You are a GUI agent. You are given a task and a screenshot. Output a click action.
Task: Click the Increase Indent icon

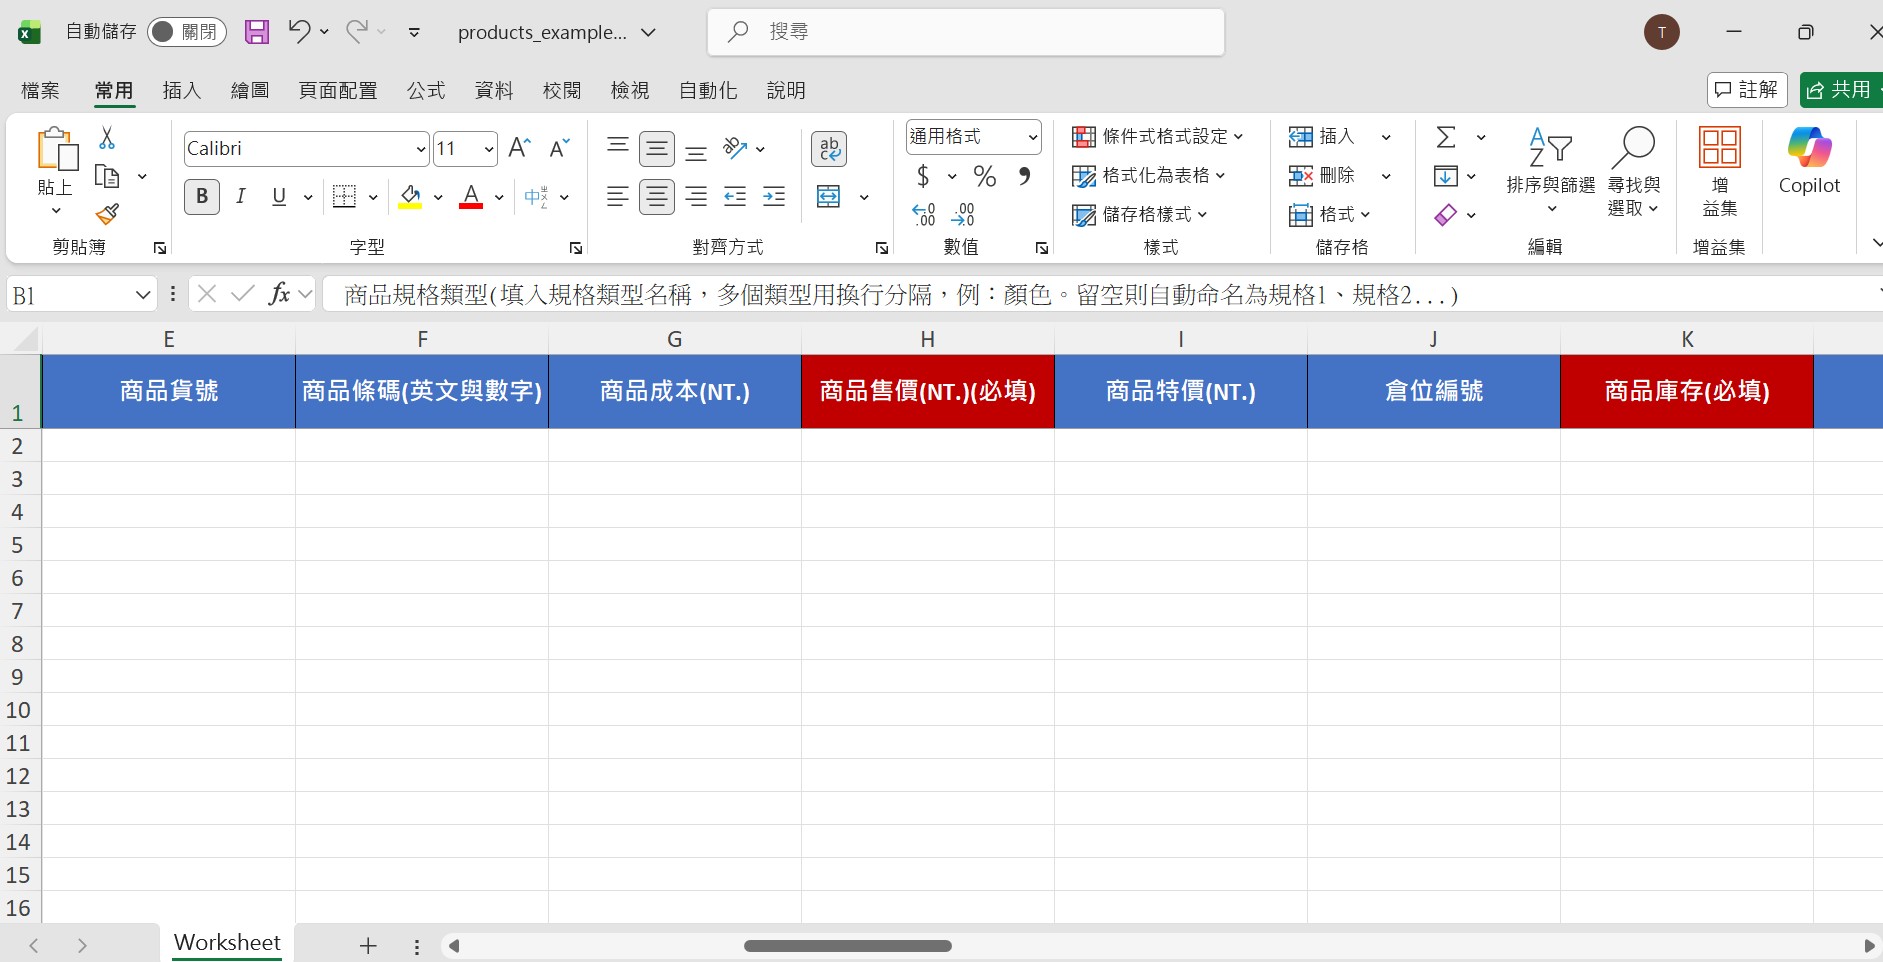pos(774,197)
